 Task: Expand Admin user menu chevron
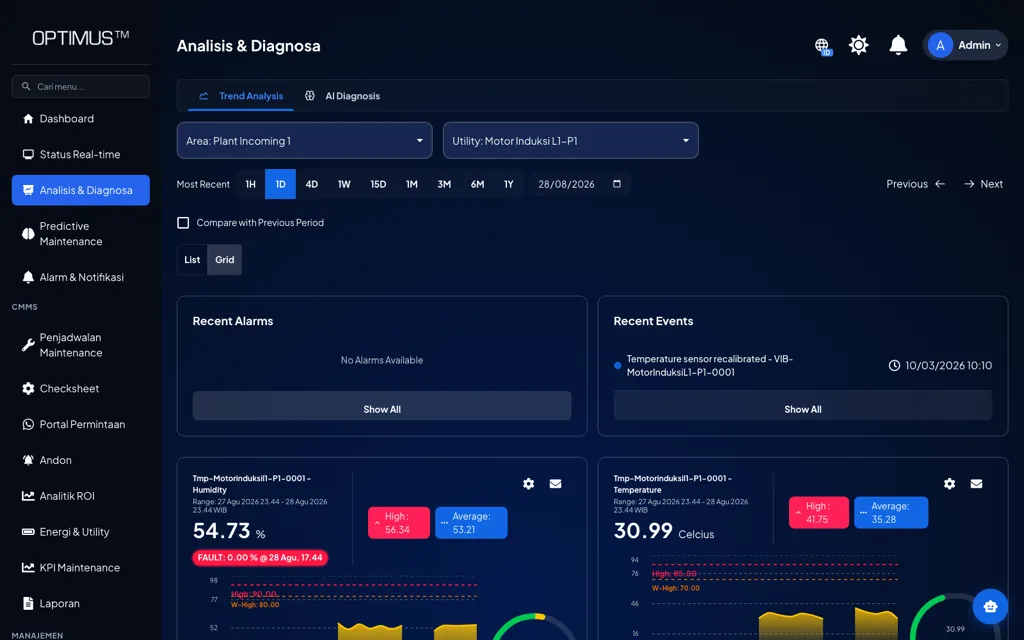[998, 46]
